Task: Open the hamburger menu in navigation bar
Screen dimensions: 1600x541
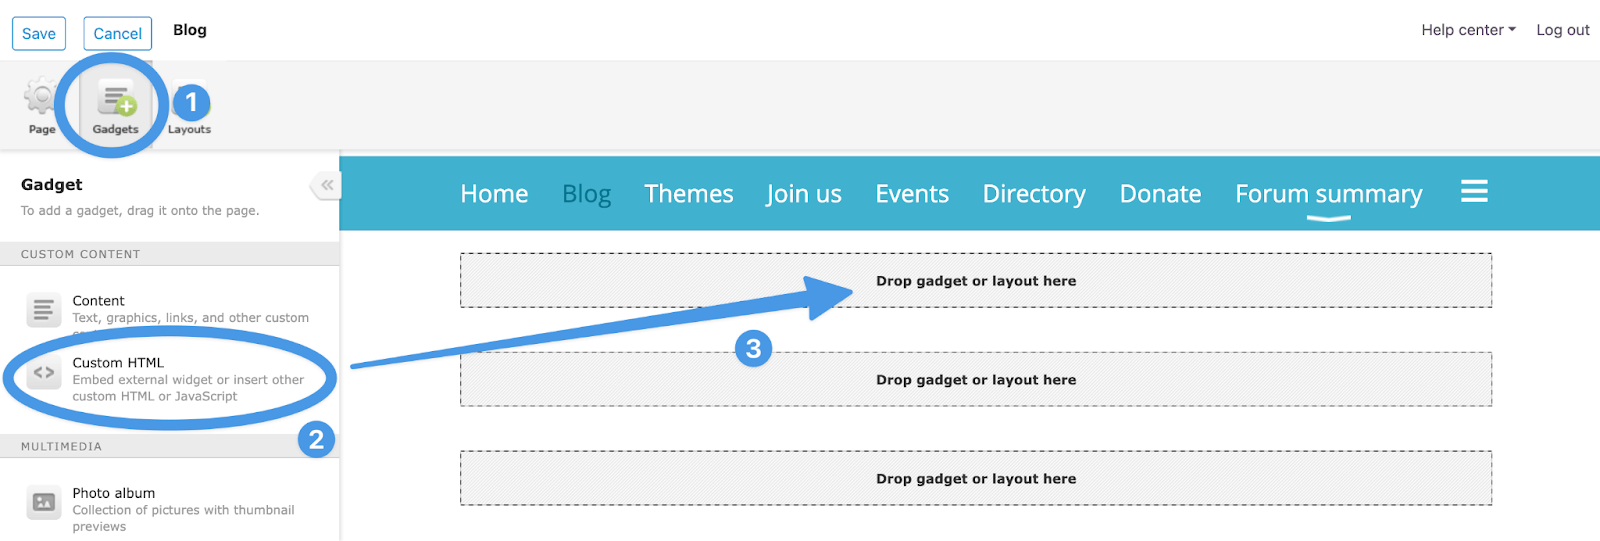Action: click(x=1474, y=192)
